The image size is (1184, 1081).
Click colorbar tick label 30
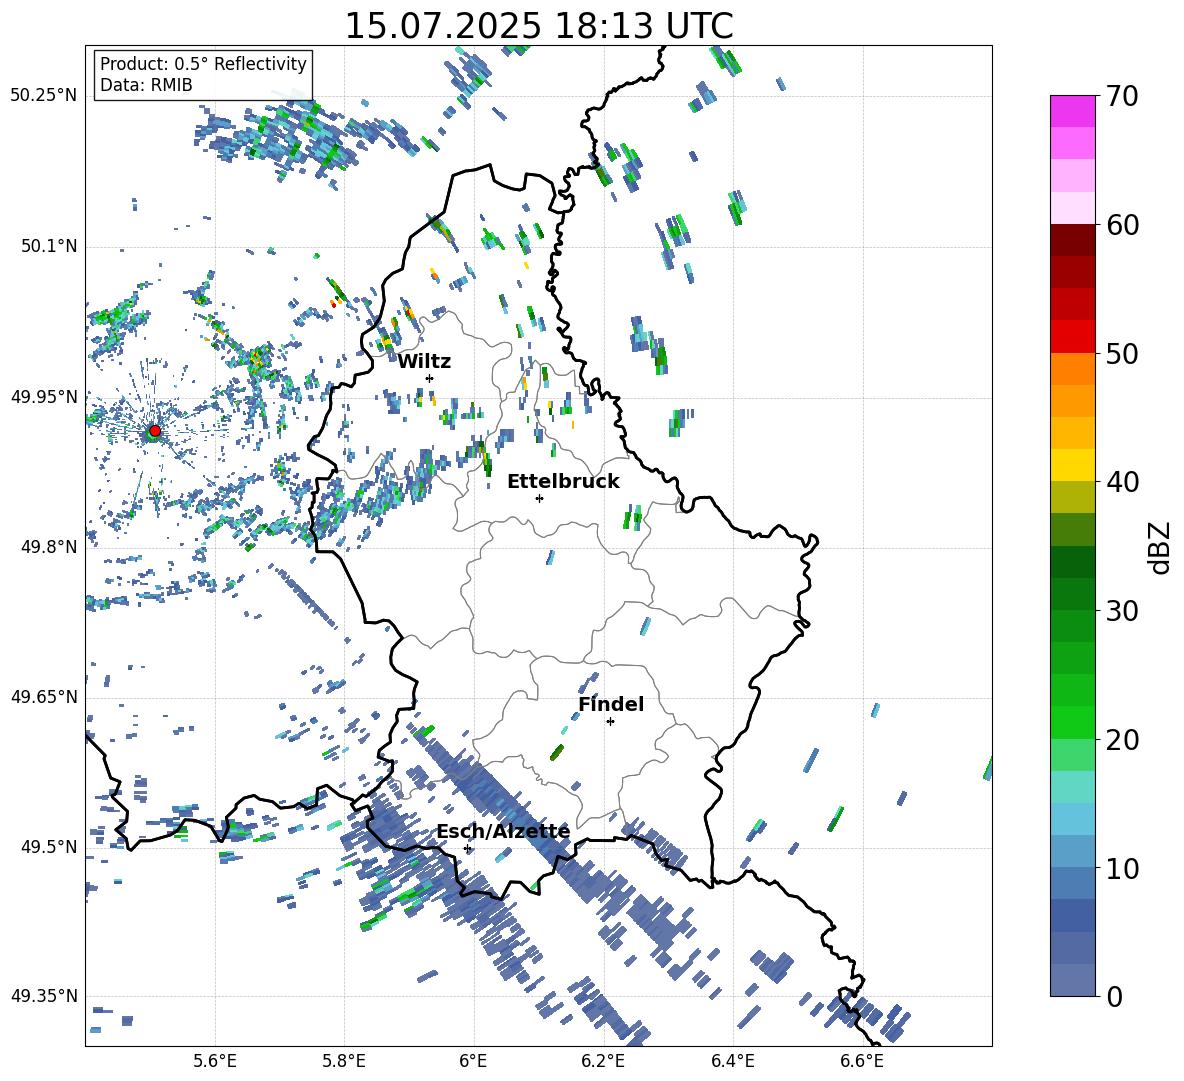coord(1122,611)
